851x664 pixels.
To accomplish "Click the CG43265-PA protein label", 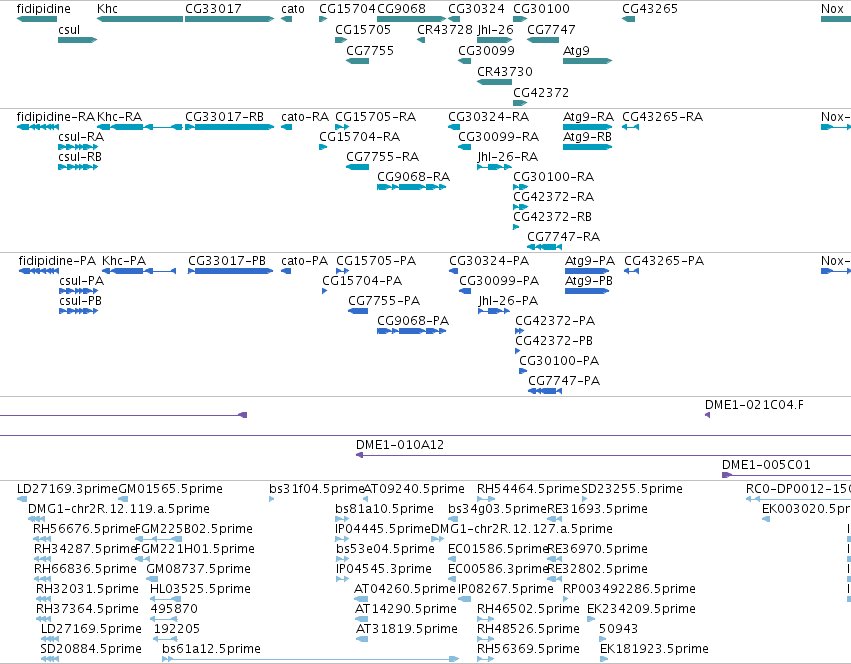I will 664,261.
